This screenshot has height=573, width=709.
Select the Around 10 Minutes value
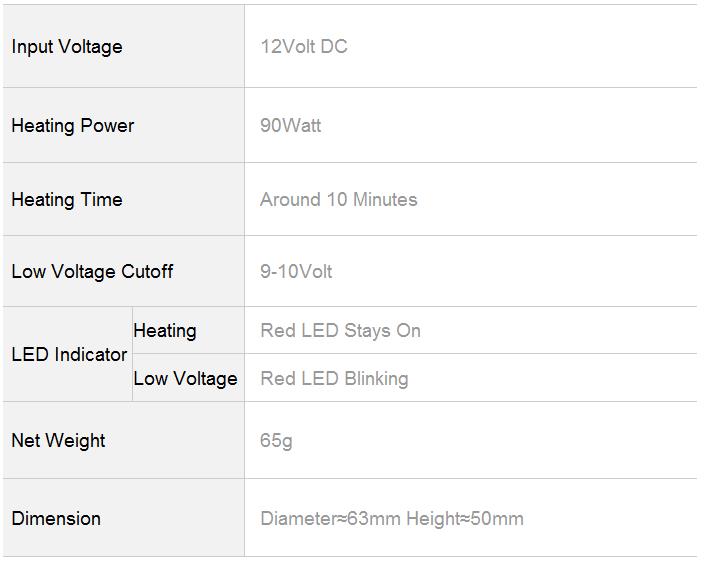[339, 199]
